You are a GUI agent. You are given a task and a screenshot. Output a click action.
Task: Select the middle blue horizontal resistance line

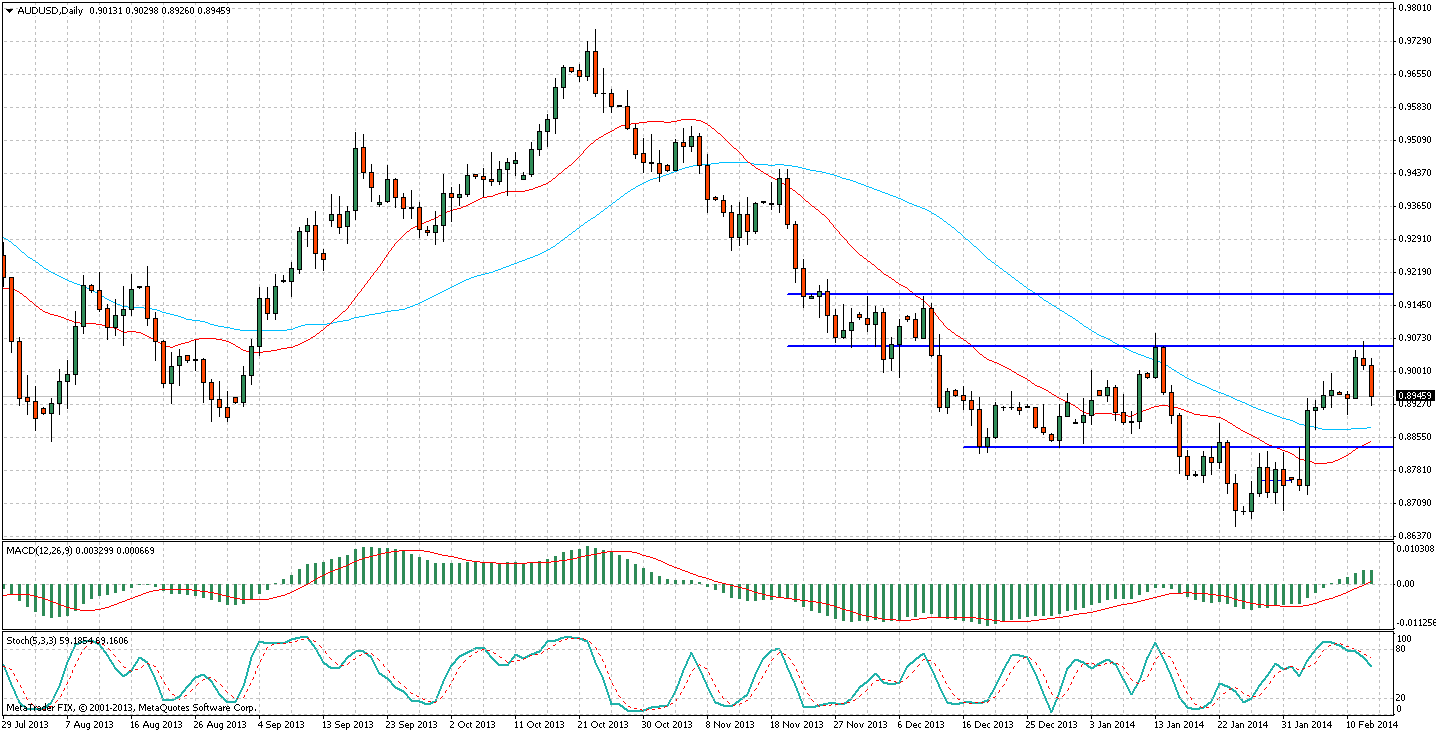click(x=1000, y=346)
